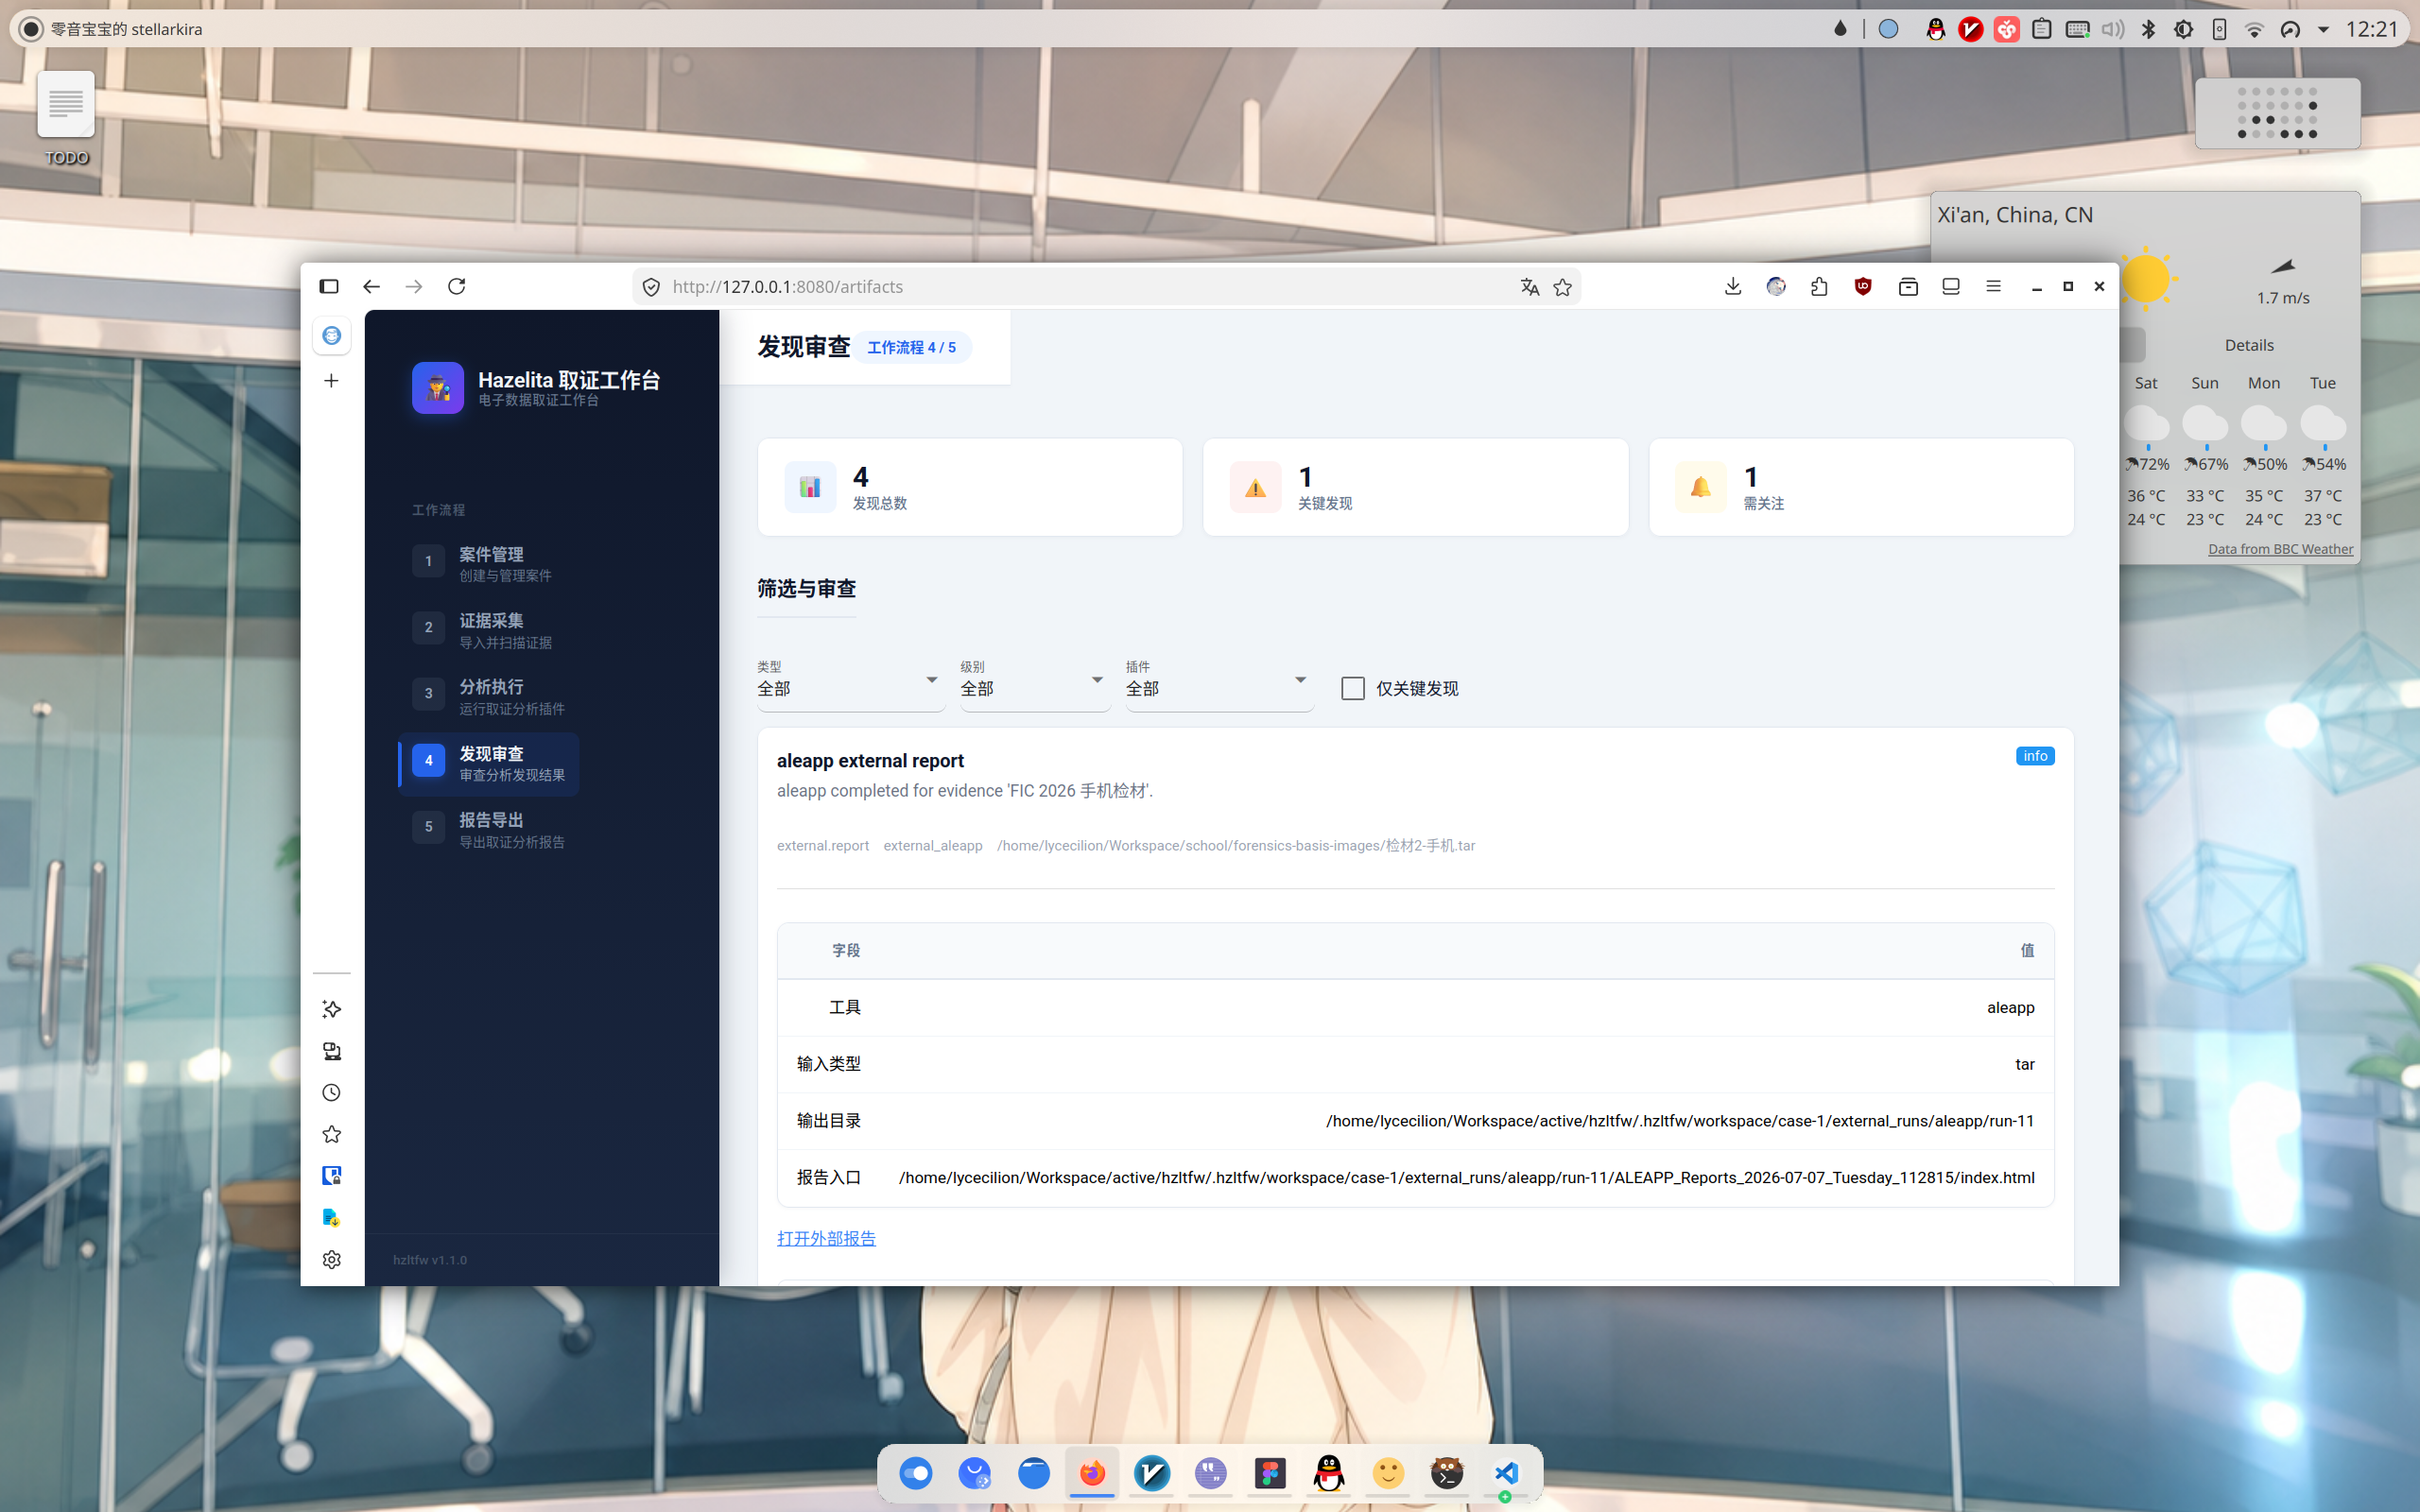Reload the page with the refresh icon
This screenshot has height=1512, width=2420.
point(456,287)
